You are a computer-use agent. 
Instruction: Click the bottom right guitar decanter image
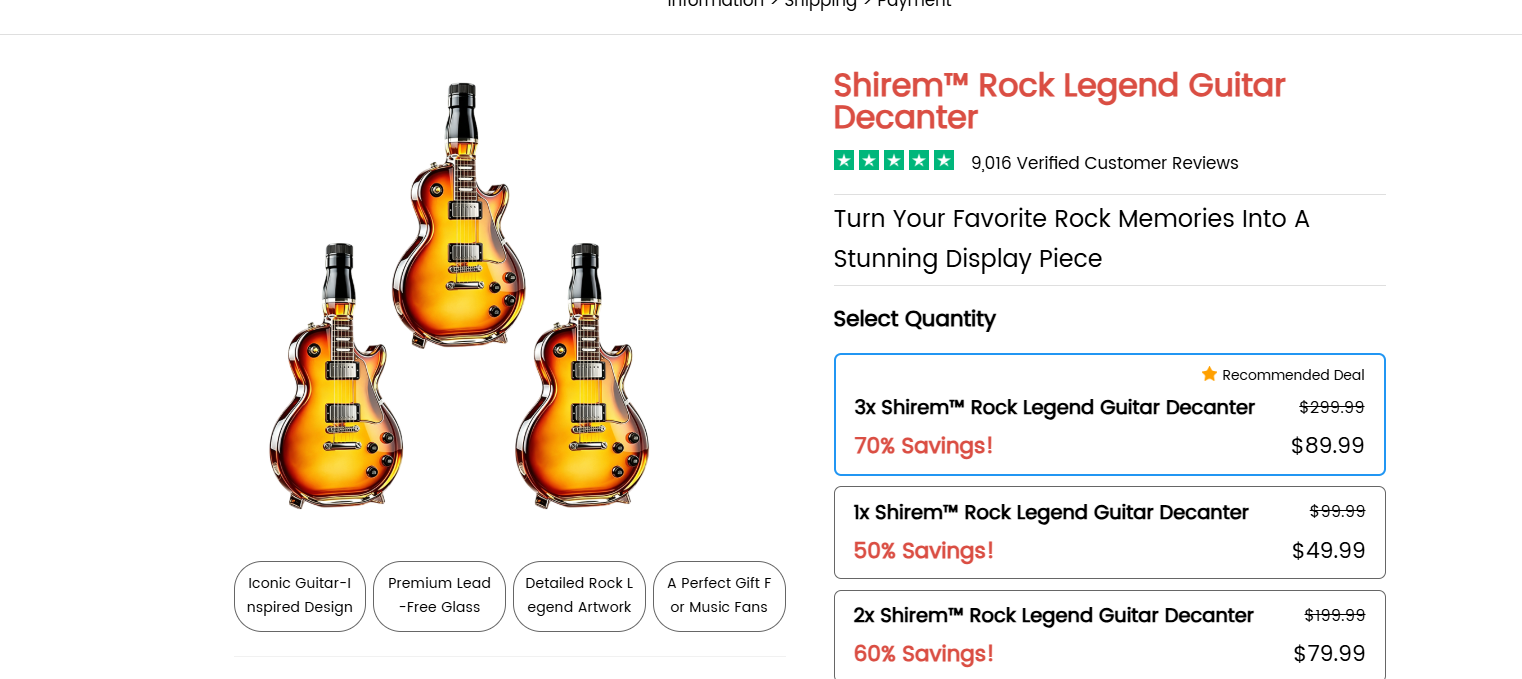[x=582, y=375]
